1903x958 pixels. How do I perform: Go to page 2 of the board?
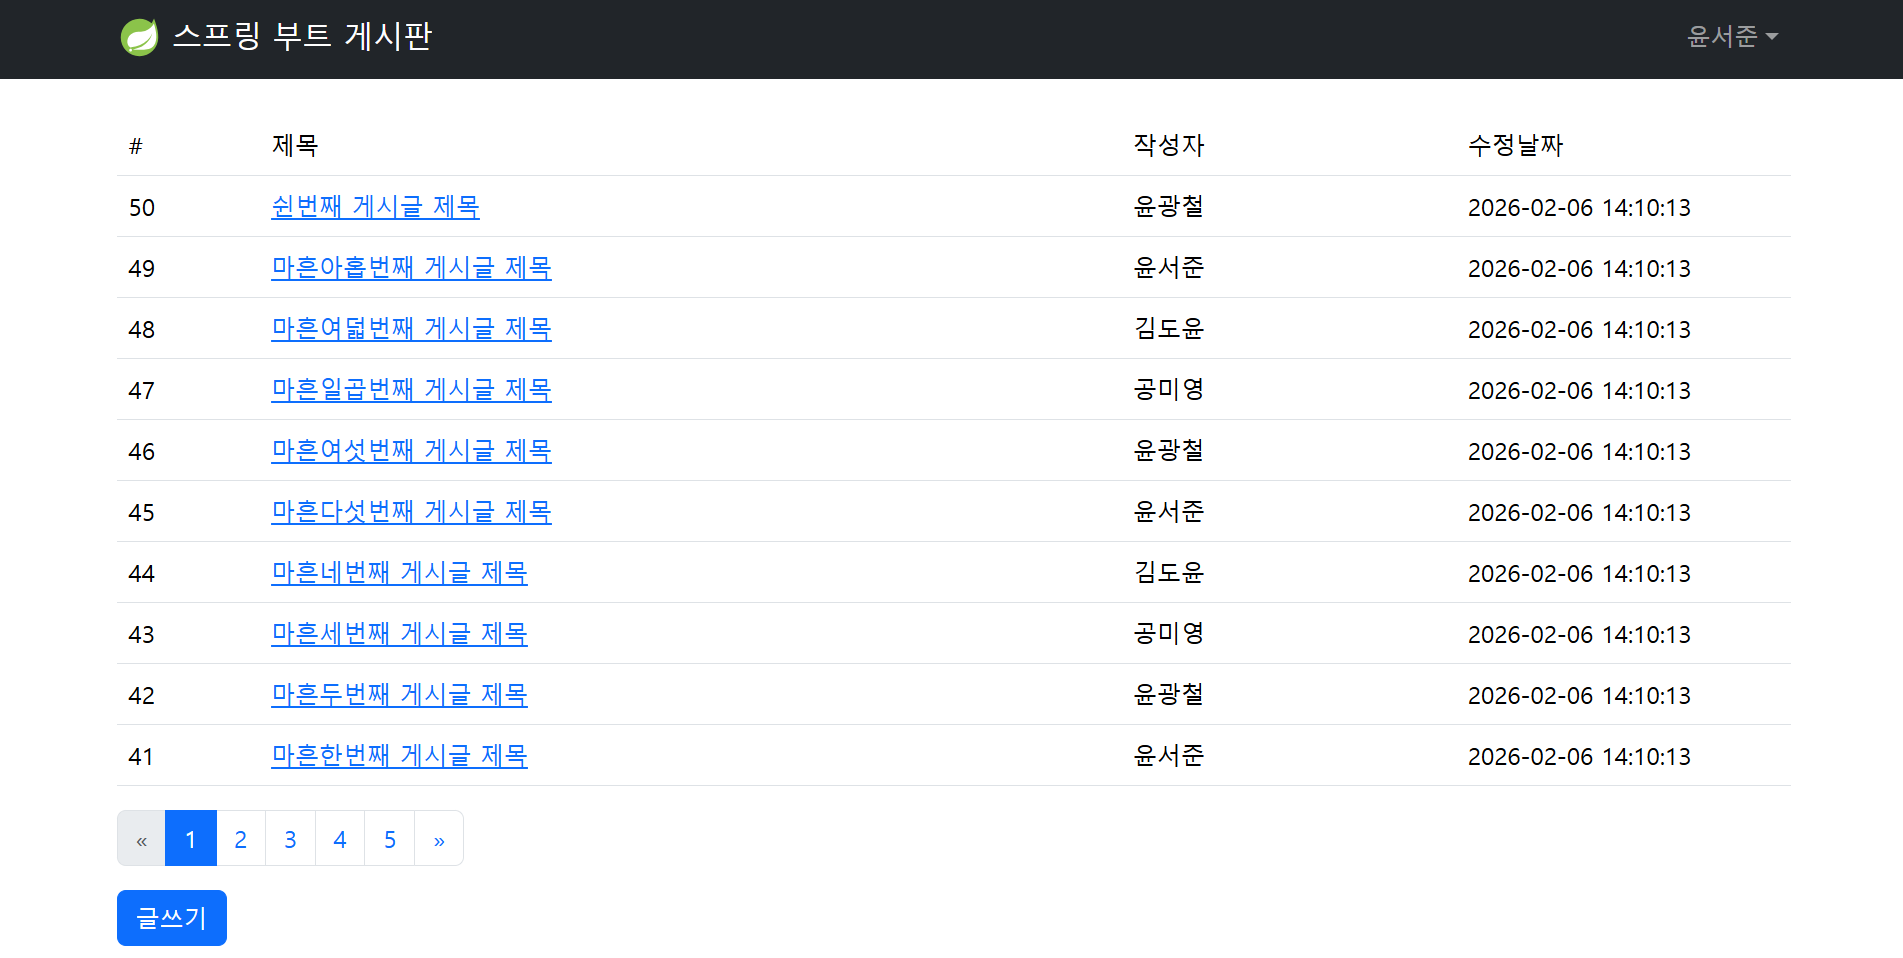pyautogui.click(x=241, y=839)
